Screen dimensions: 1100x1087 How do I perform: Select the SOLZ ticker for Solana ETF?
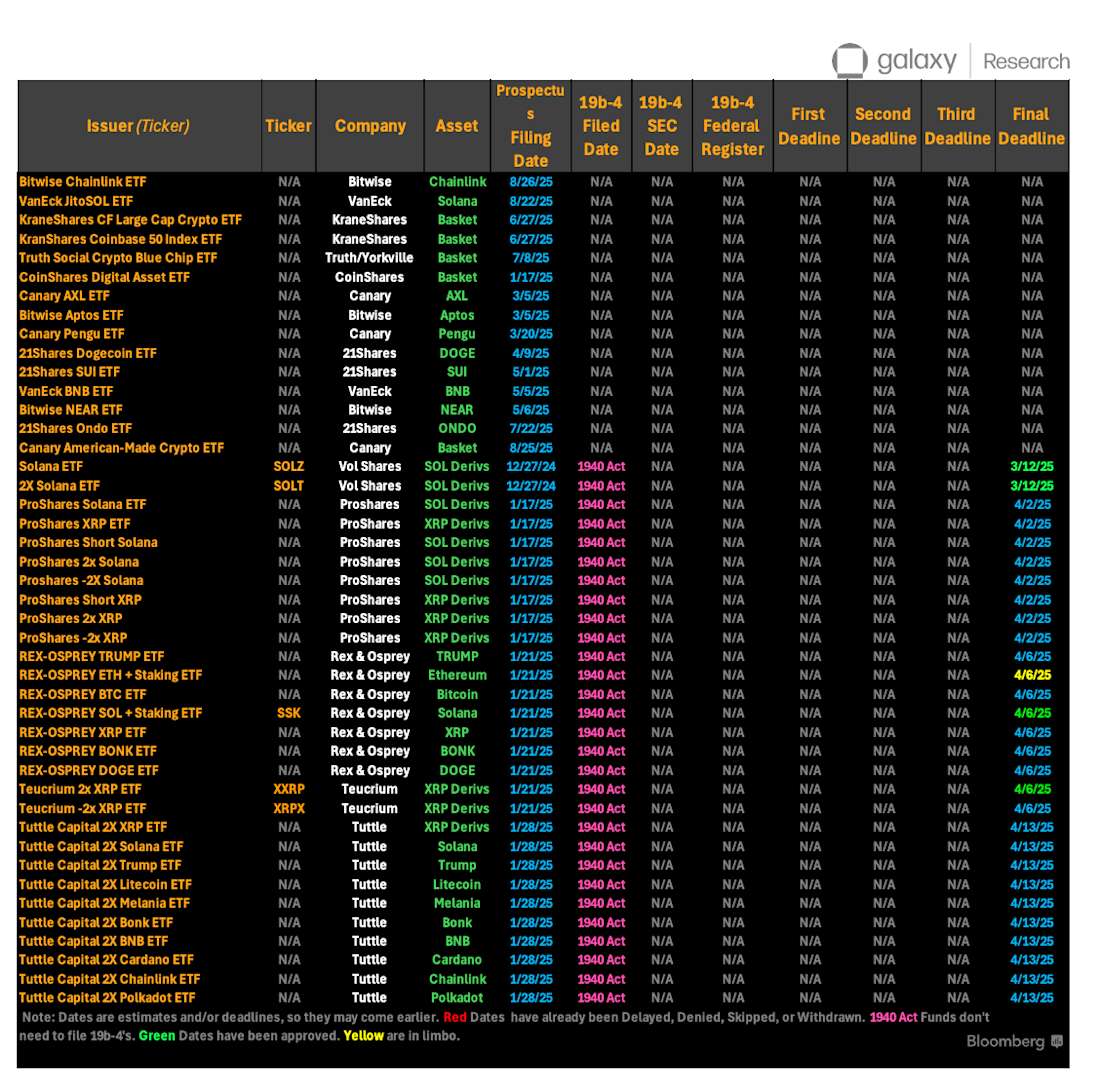[x=288, y=466]
